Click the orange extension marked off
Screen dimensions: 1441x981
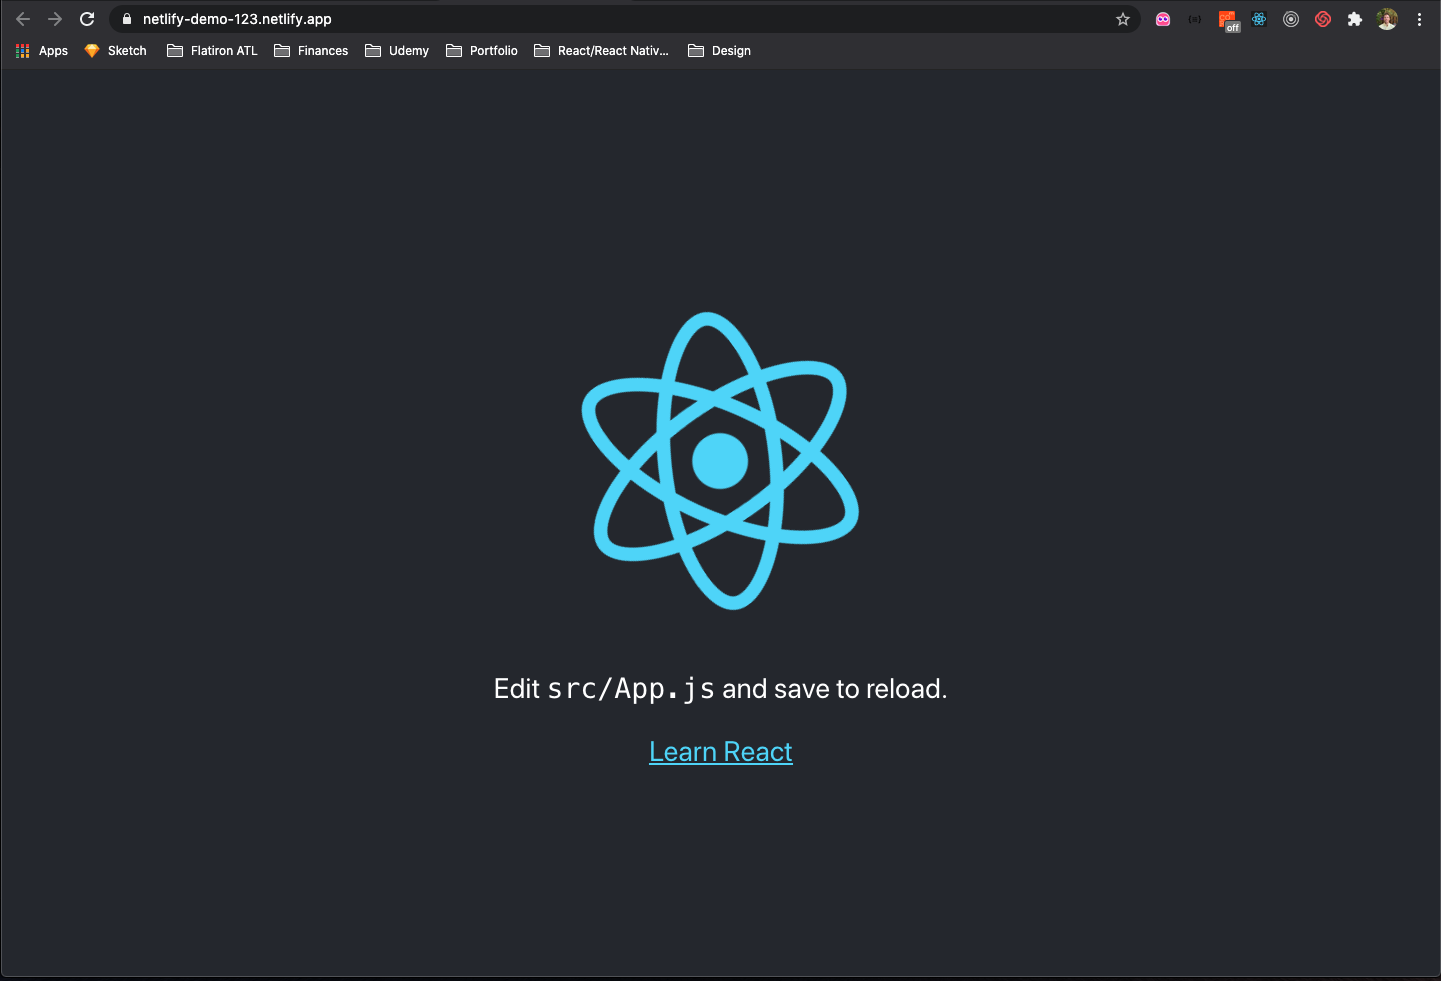pyautogui.click(x=1229, y=21)
